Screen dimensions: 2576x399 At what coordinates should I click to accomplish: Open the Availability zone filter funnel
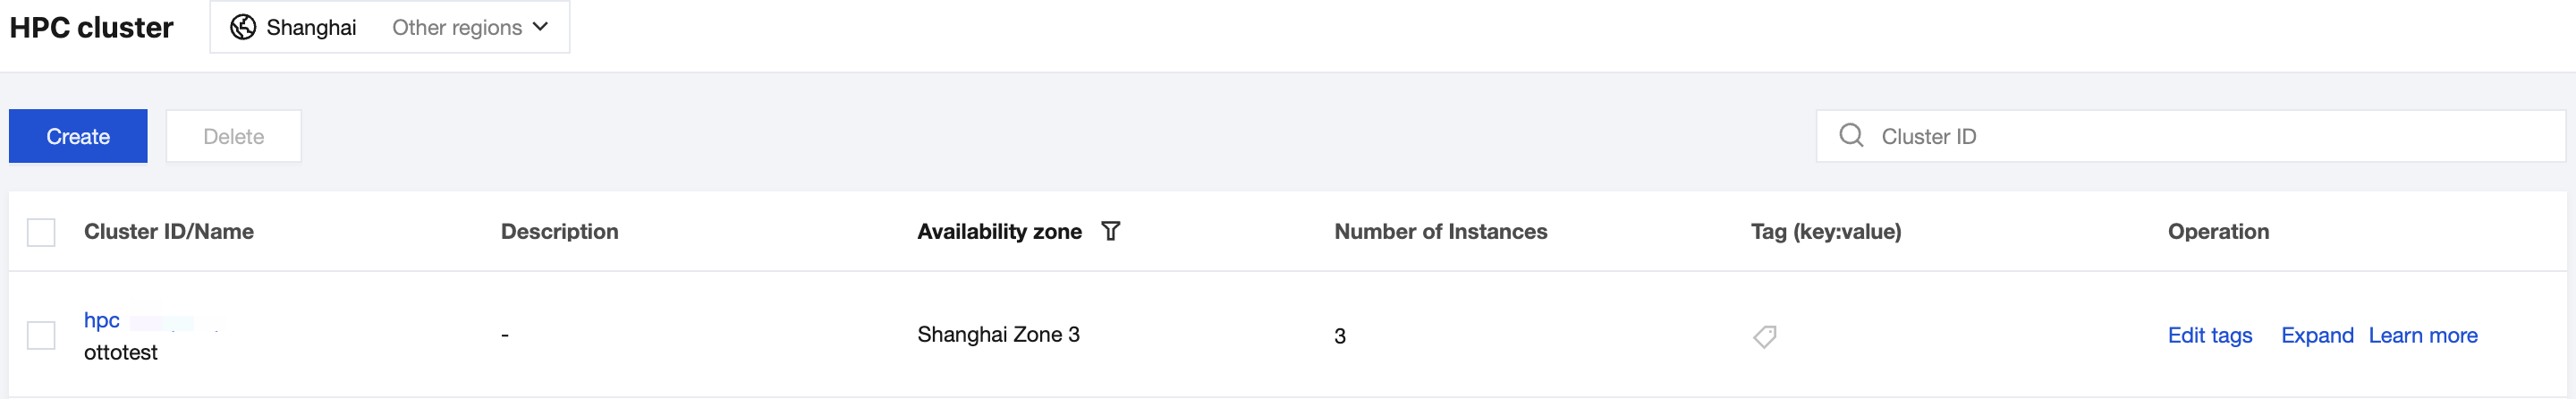click(x=1110, y=232)
